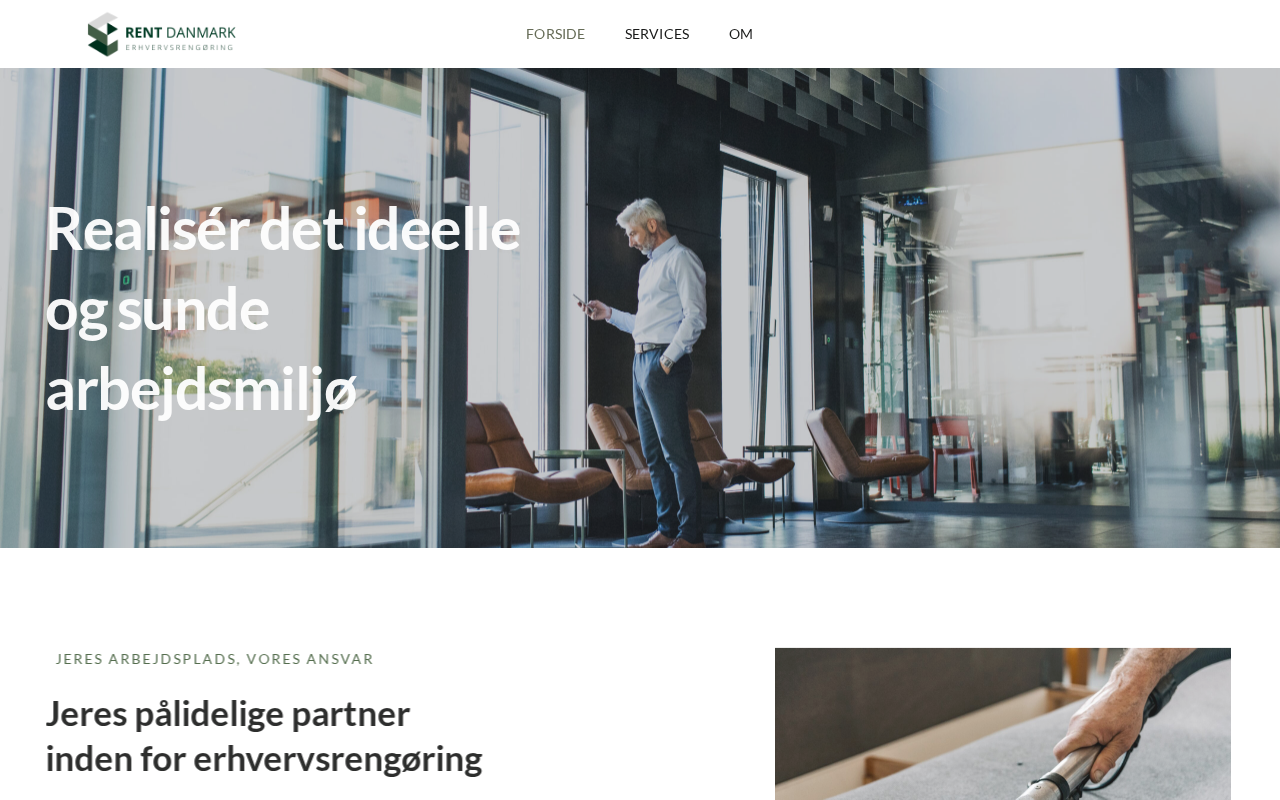Click the 'Realisér det ideelle' headline
This screenshot has width=1280, height=800.
click(x=283, y=228)
